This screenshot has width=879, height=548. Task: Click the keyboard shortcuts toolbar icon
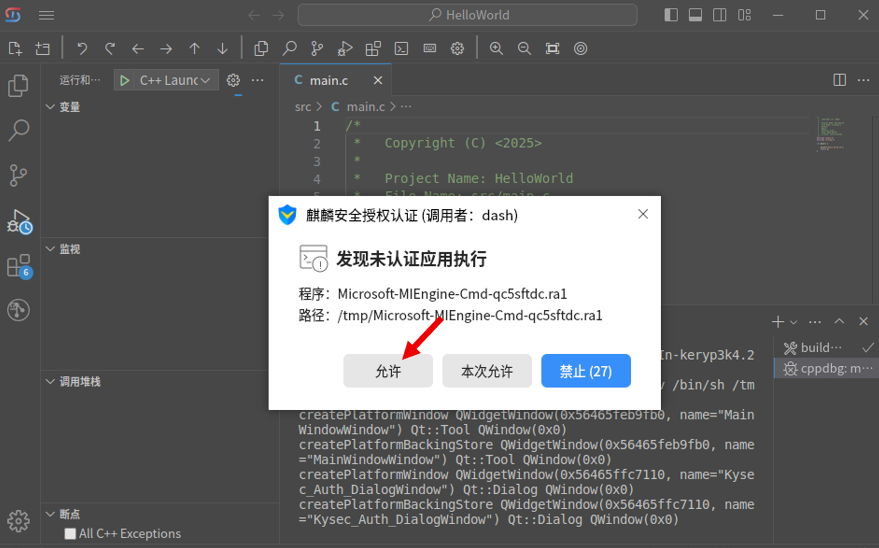[430, 49]
